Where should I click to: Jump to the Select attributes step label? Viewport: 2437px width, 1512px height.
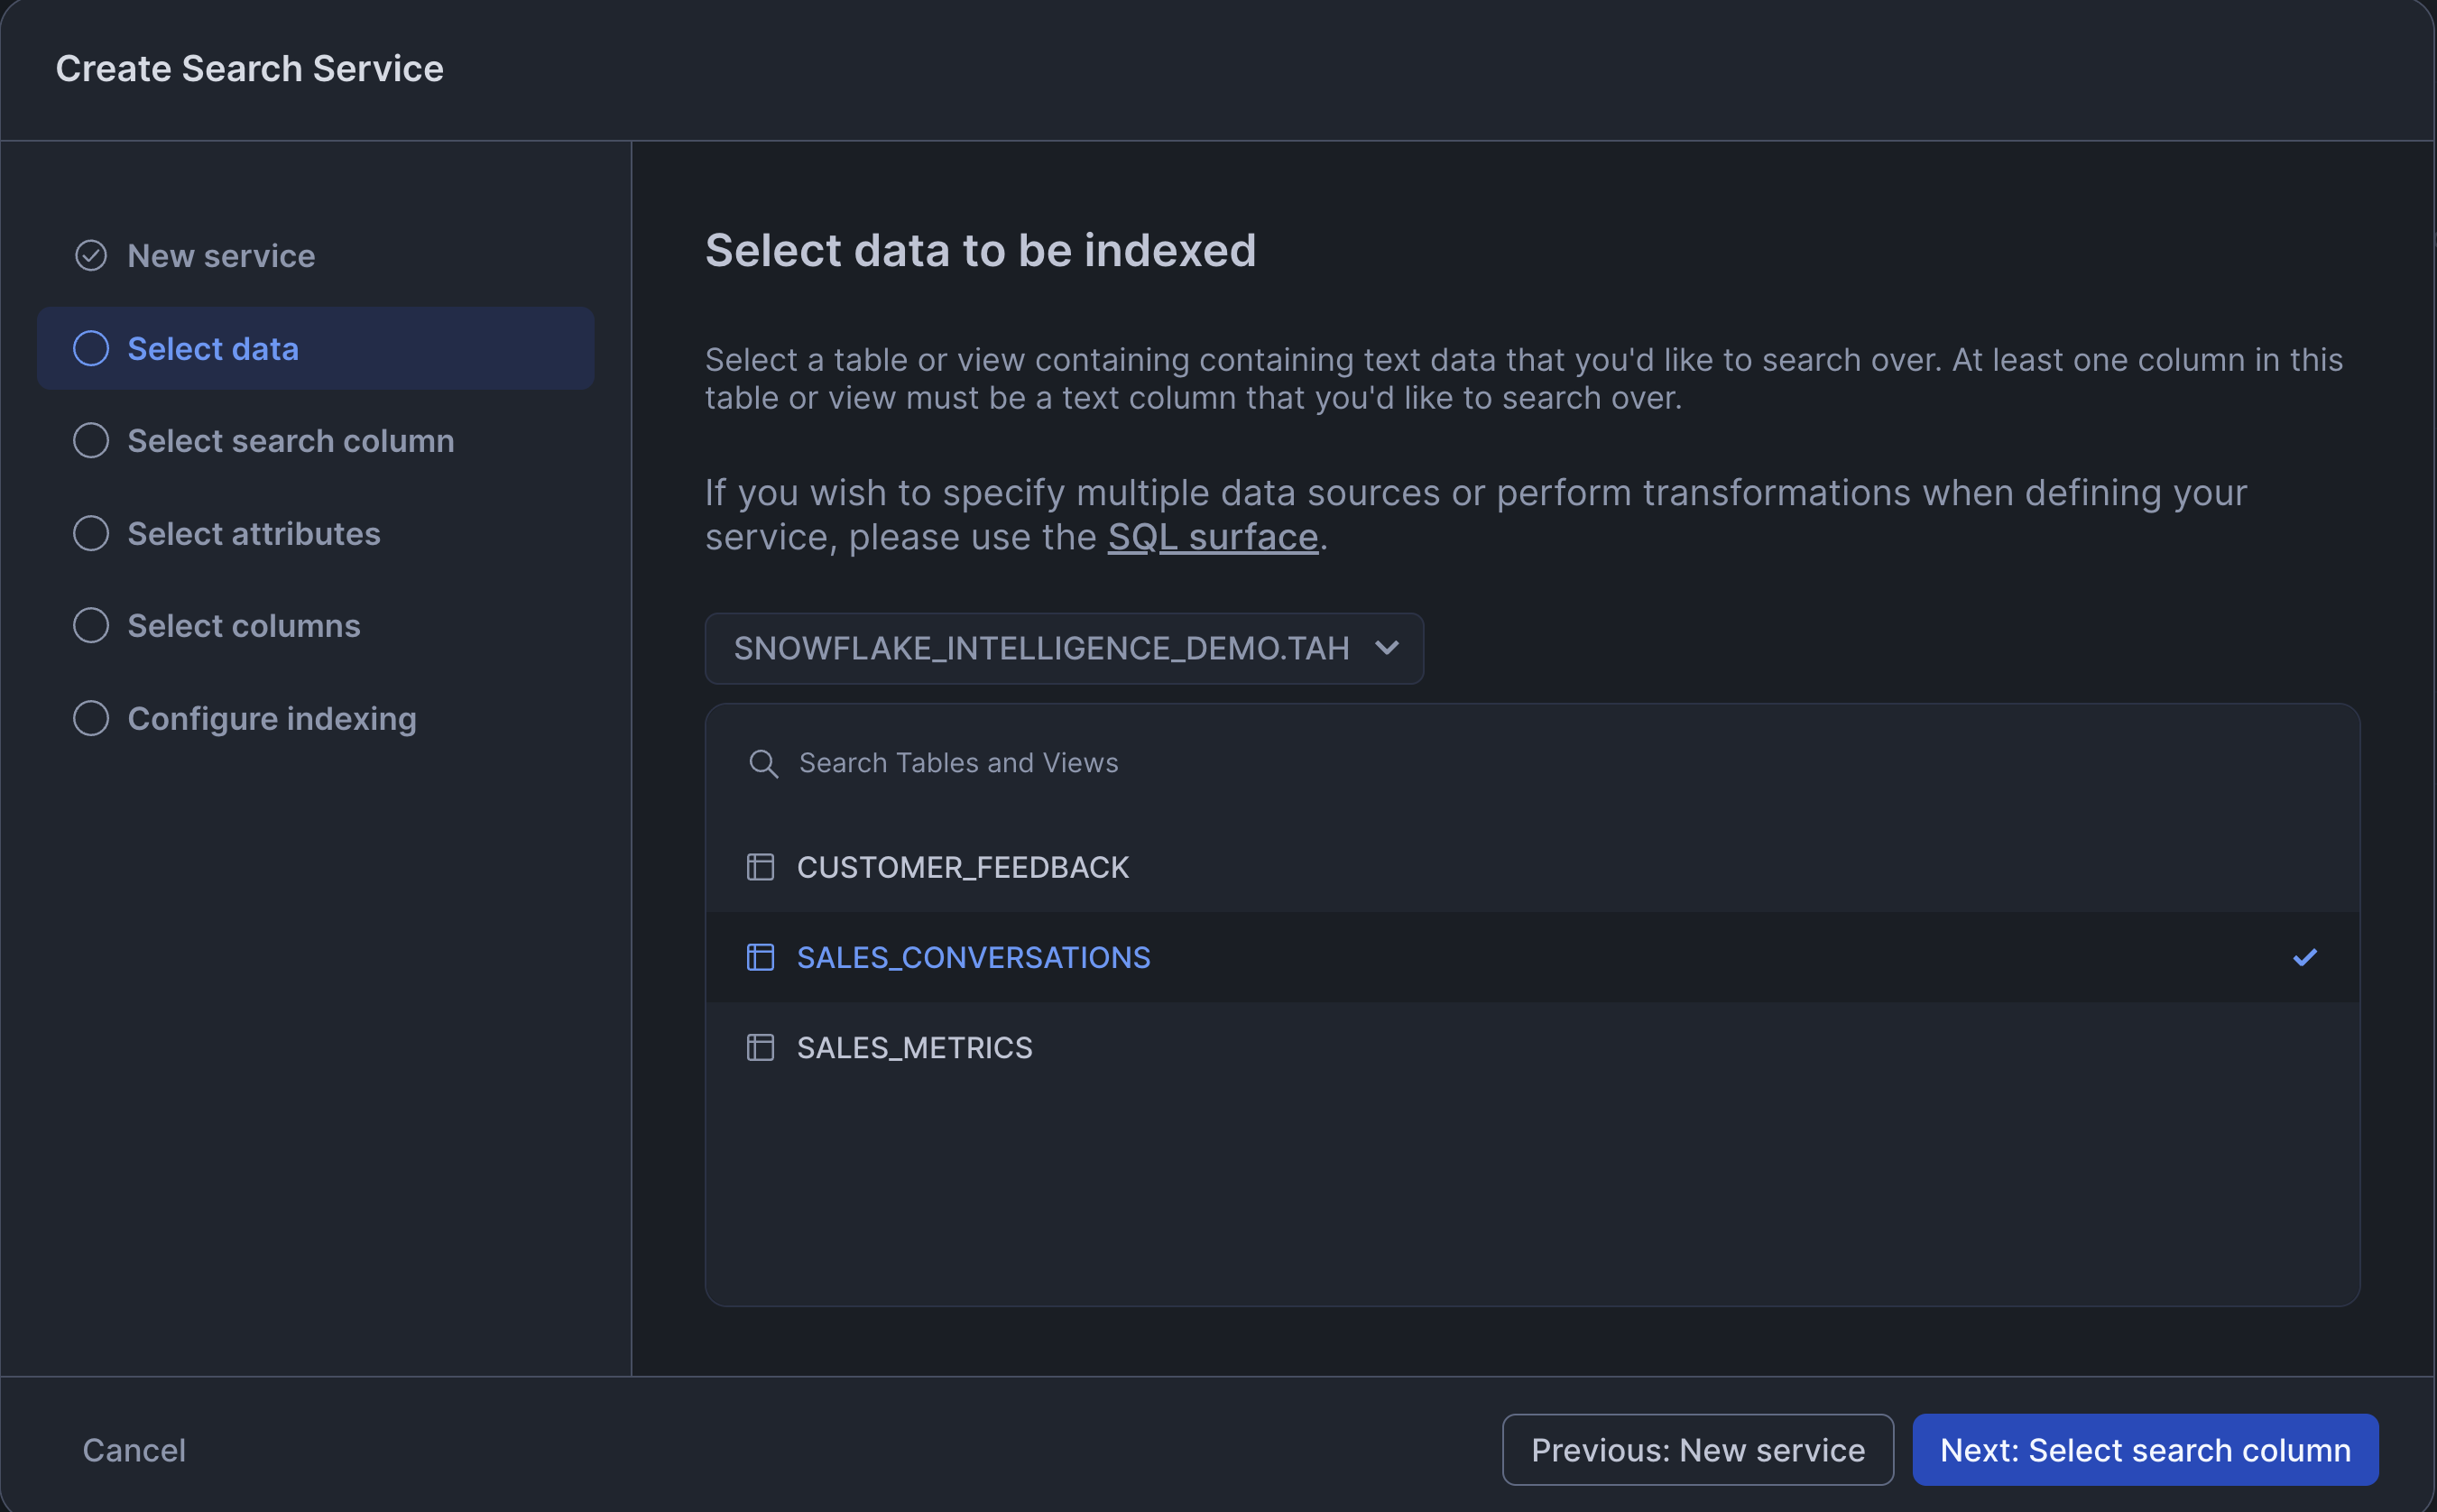[253, 533]
